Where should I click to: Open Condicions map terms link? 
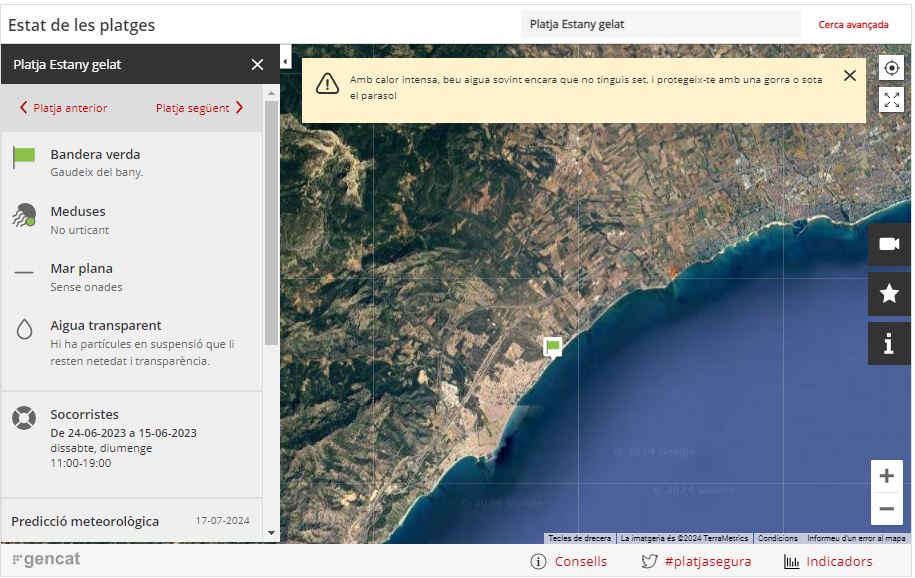click(x=777, y=538)
